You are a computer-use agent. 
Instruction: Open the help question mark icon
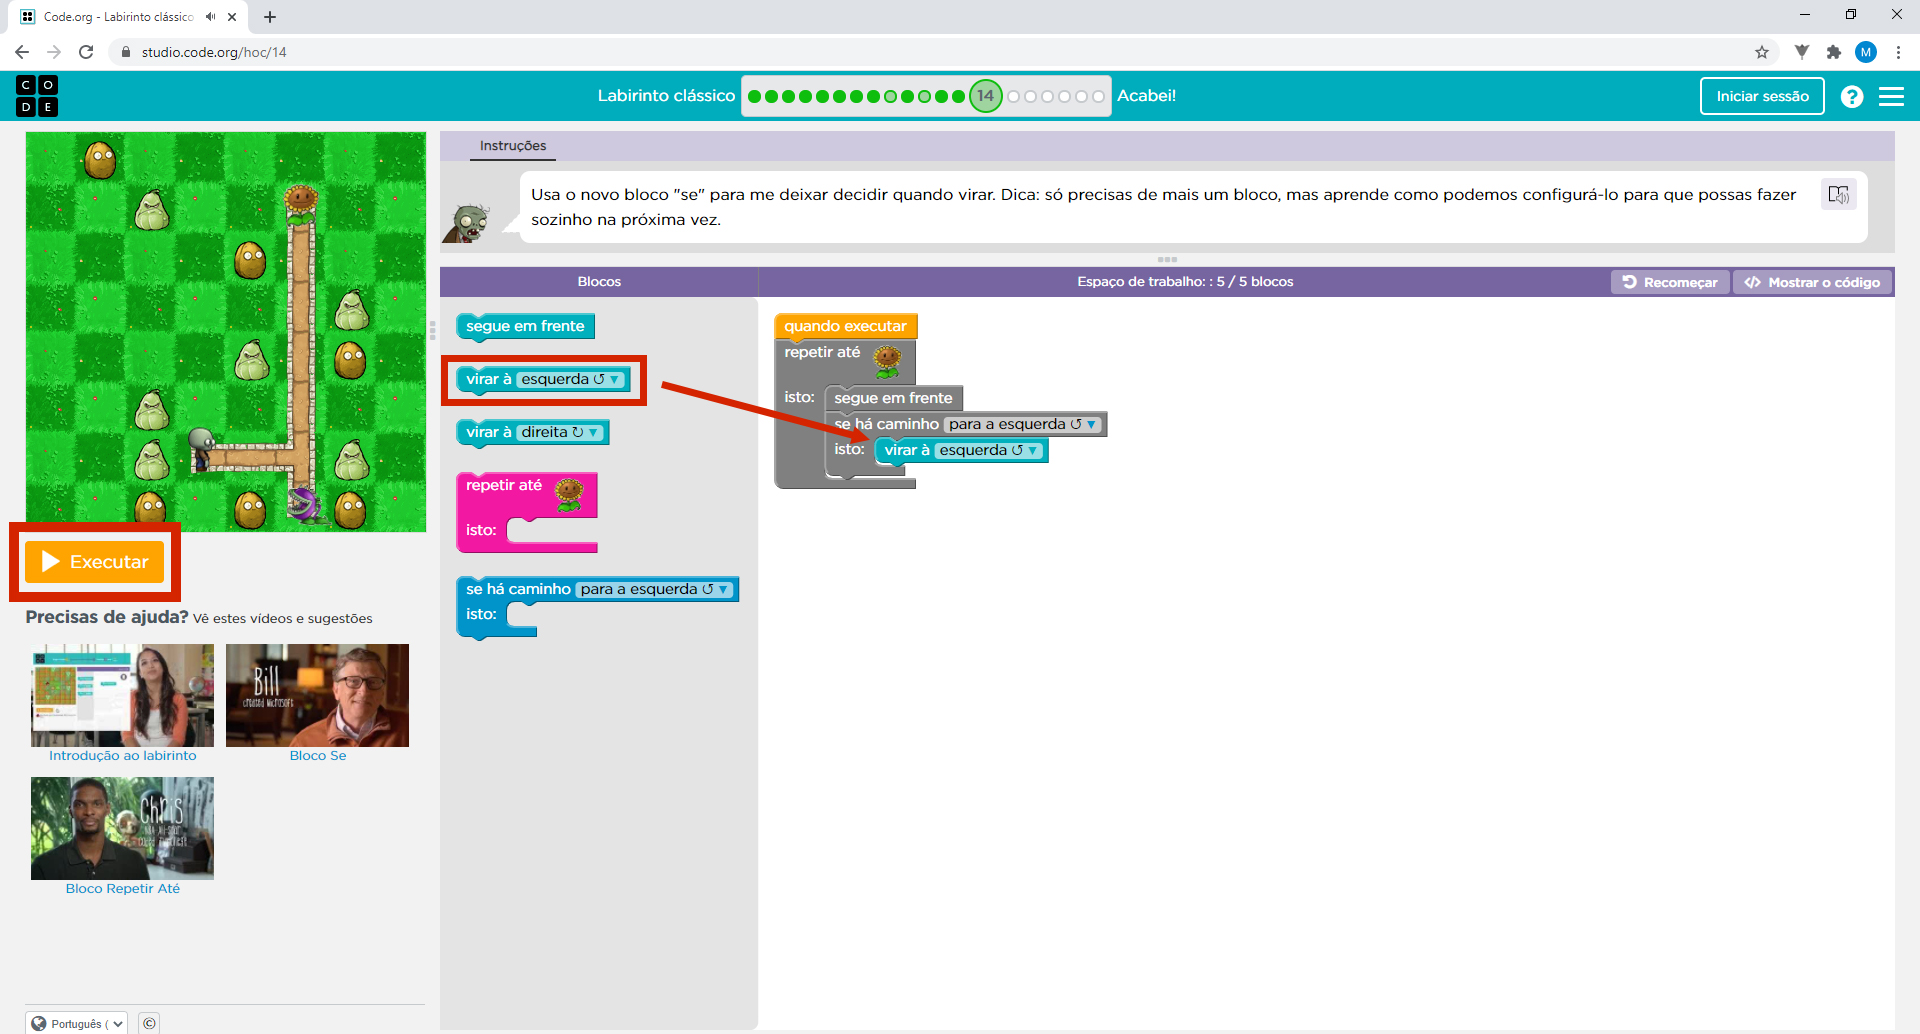click(1852, 96)
